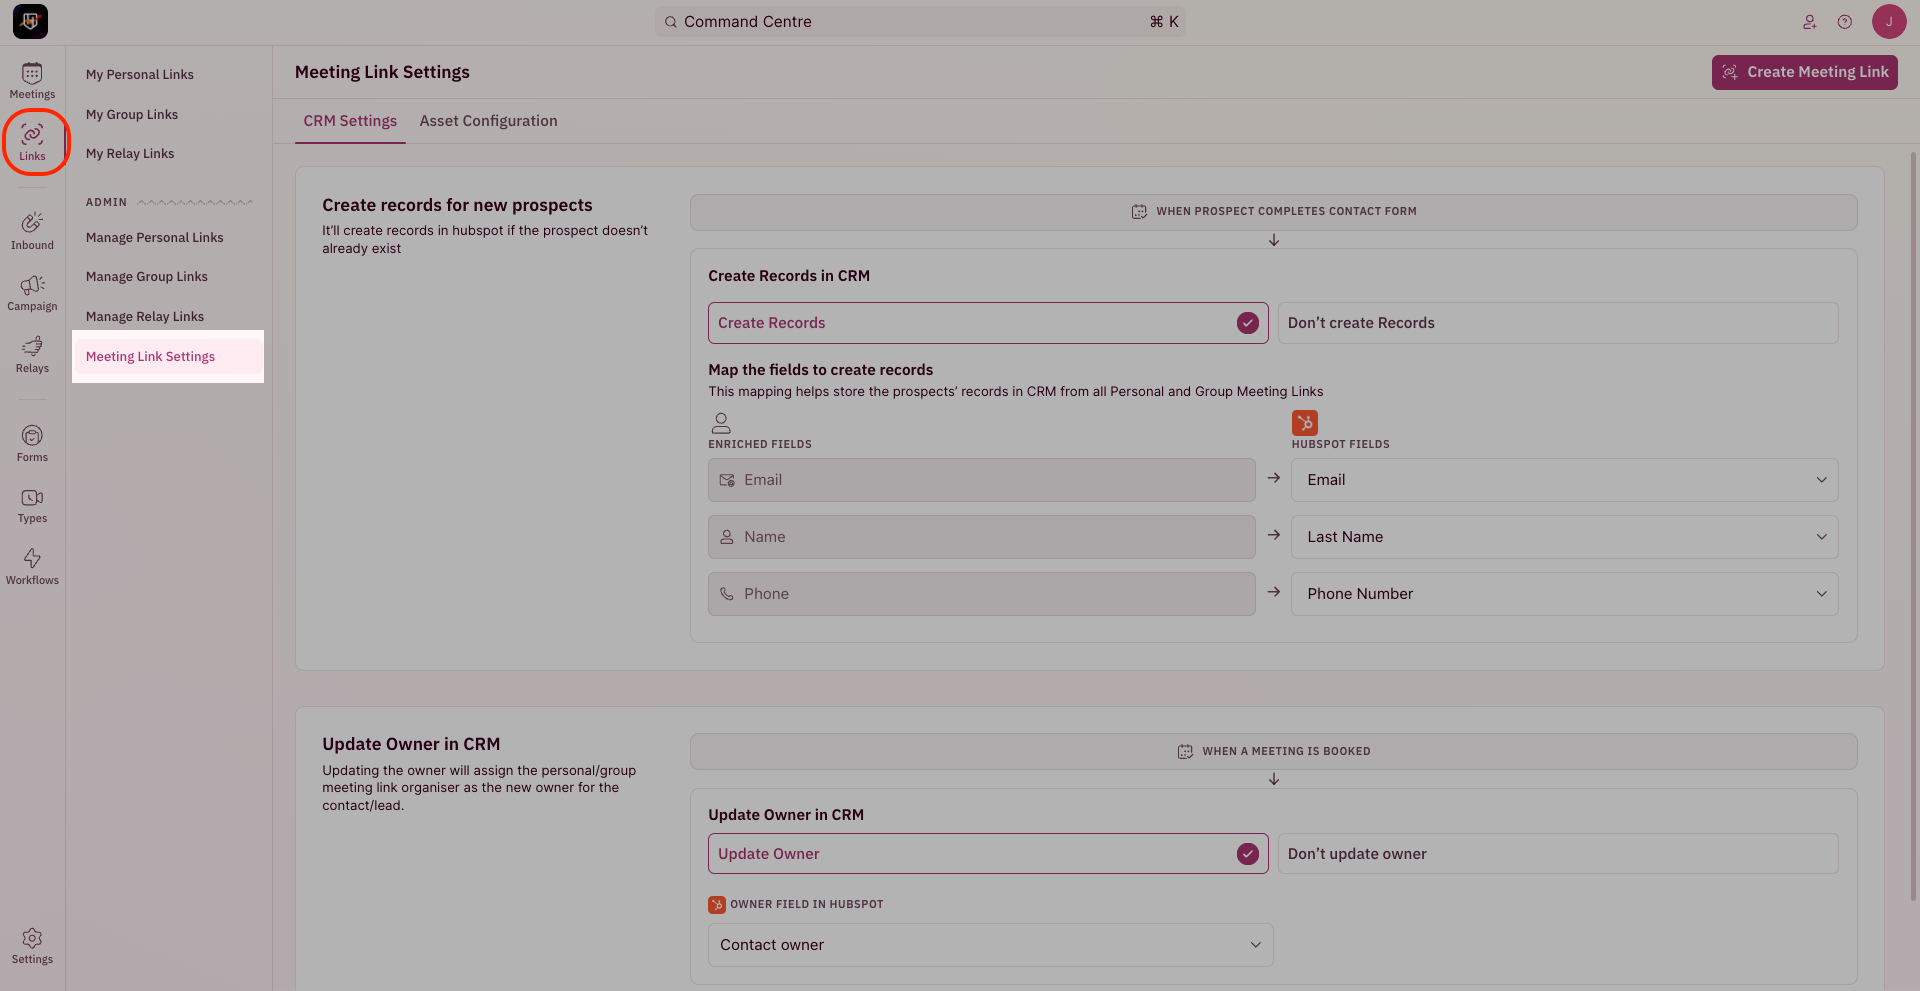Select the Don't create Records option
The image size is (1920, 991).
click(1558, 323)
